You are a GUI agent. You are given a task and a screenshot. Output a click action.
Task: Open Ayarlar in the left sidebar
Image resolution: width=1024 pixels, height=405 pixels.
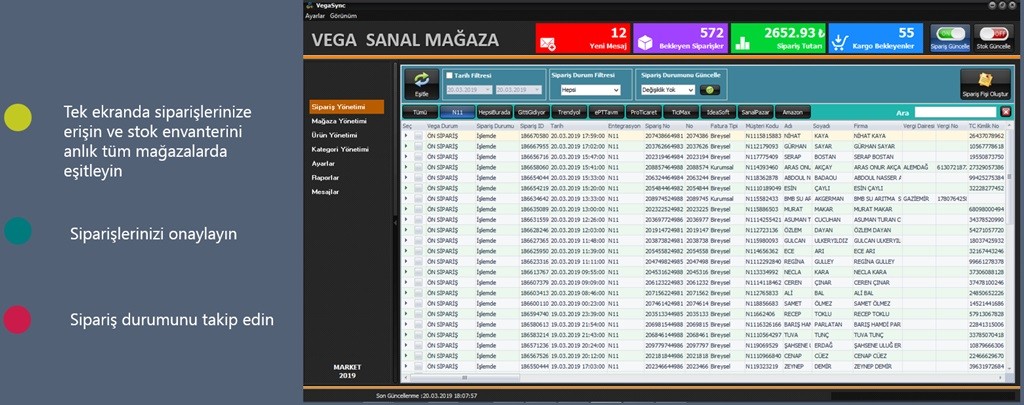point(323,164)
